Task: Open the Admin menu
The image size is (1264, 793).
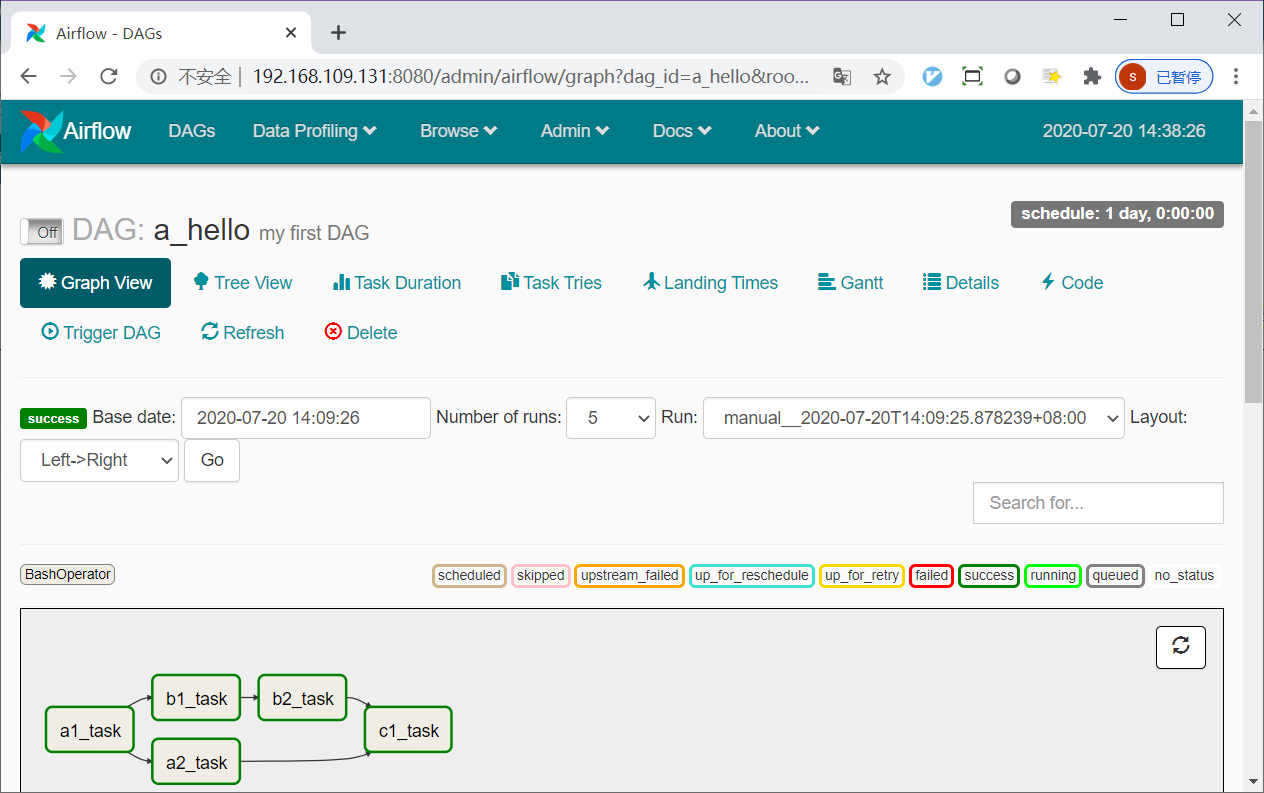Action: click(574, 131)
